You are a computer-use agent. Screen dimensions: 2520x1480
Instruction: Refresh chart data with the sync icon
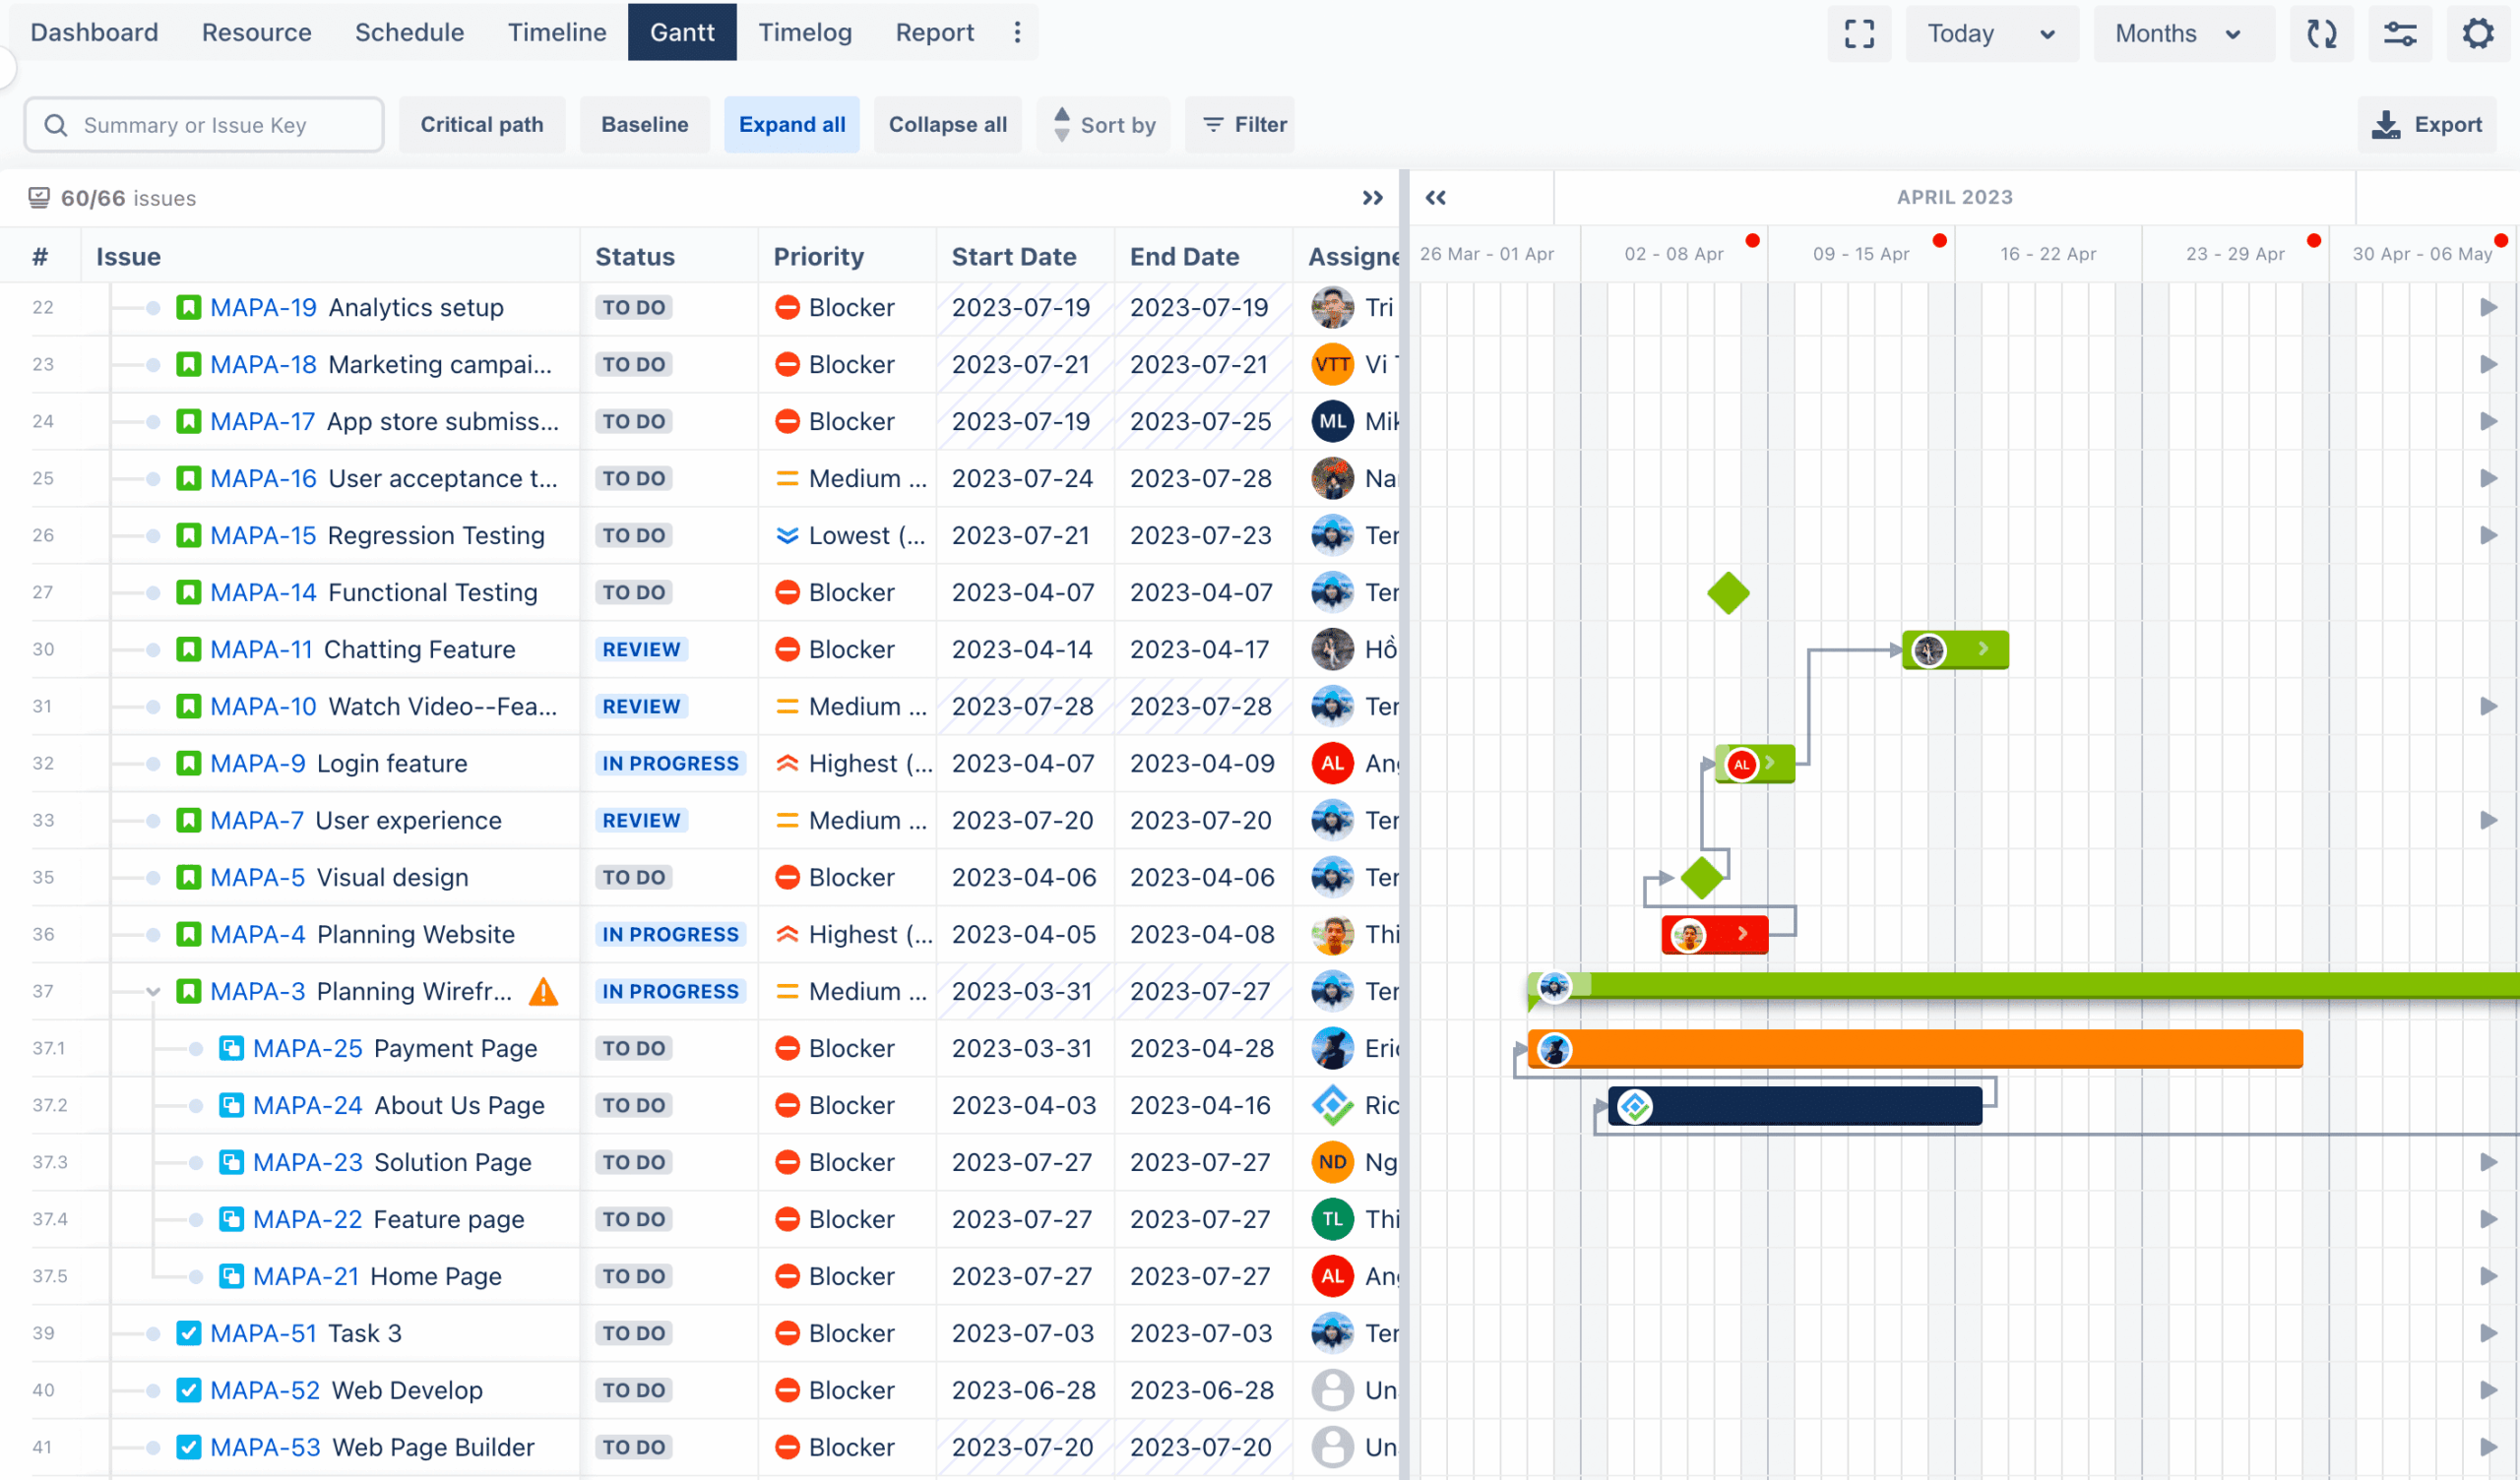(2322, 33)
